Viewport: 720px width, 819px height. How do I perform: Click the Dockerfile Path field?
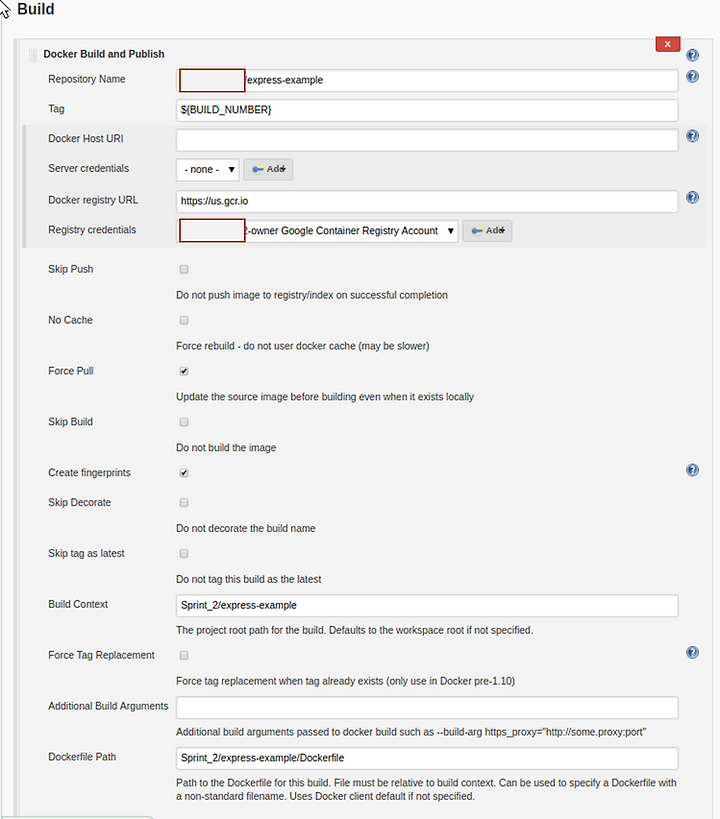click(x=427, y=758)
